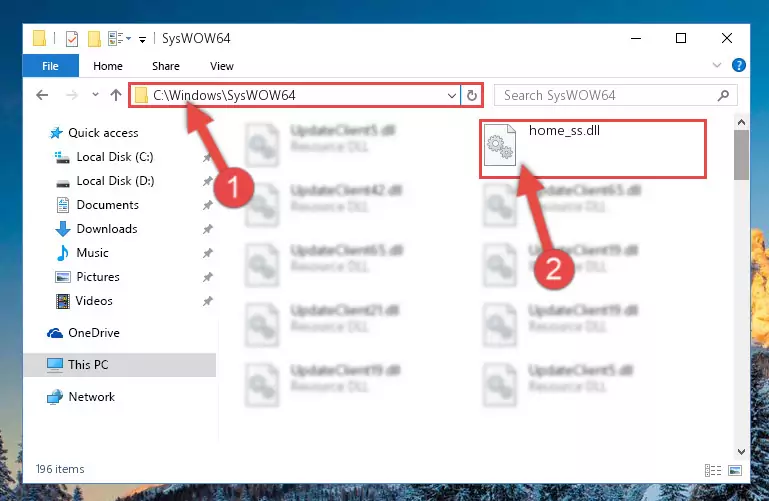Click the home_ss.dll gear file icon
The image size is (769, 501).
click(500, 145)
